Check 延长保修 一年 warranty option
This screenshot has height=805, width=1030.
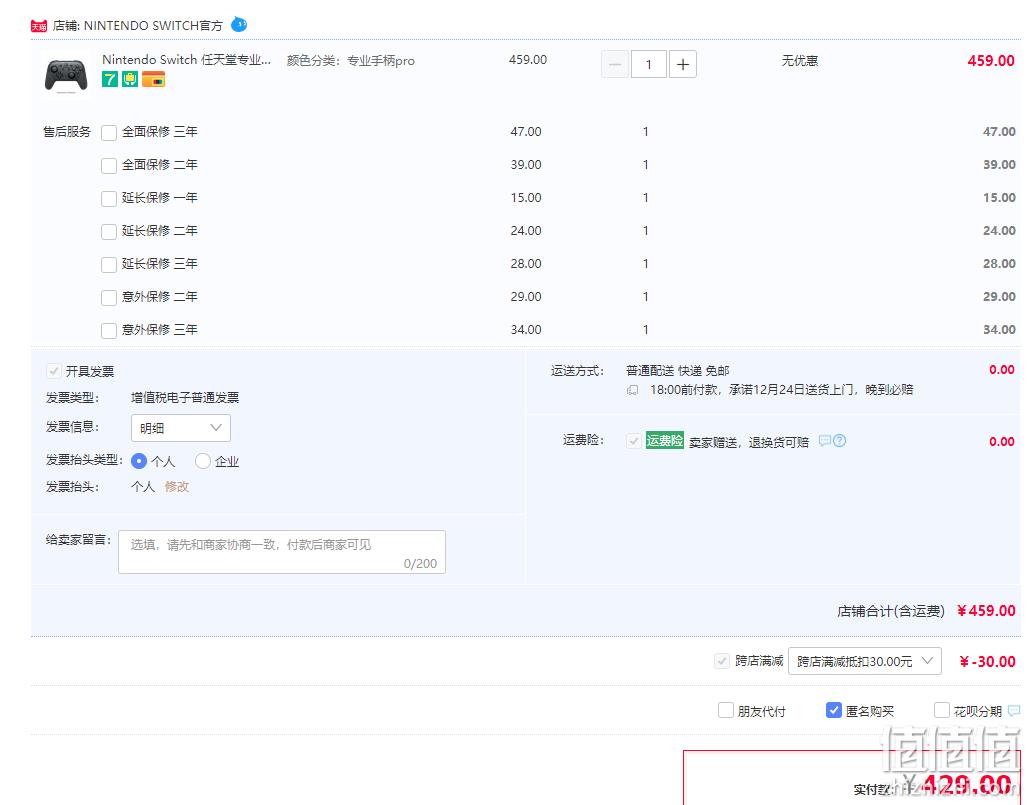(109, 198)
